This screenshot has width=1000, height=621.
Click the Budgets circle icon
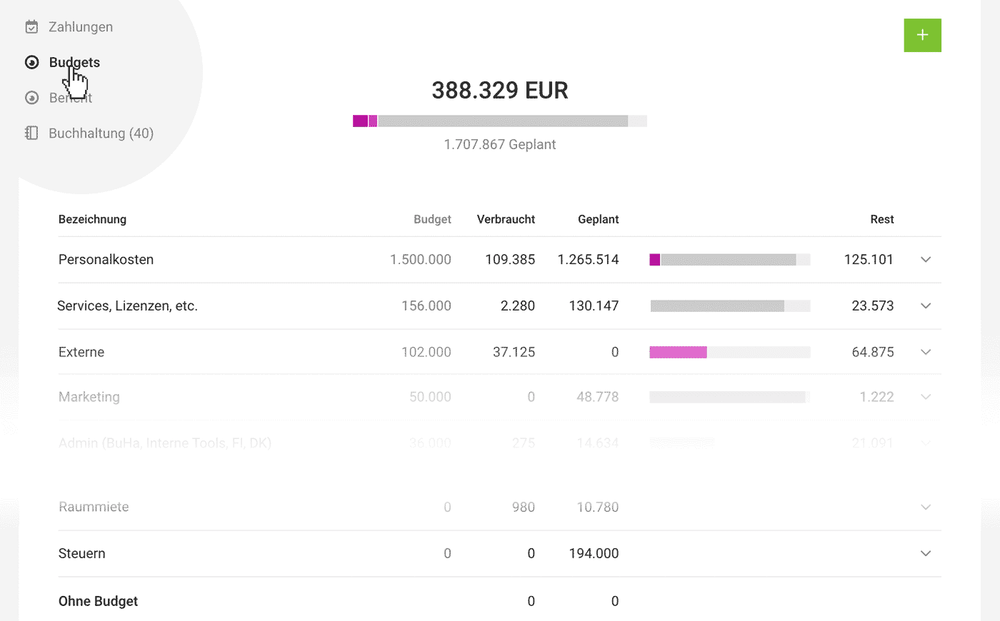click(x=31, y=62)
